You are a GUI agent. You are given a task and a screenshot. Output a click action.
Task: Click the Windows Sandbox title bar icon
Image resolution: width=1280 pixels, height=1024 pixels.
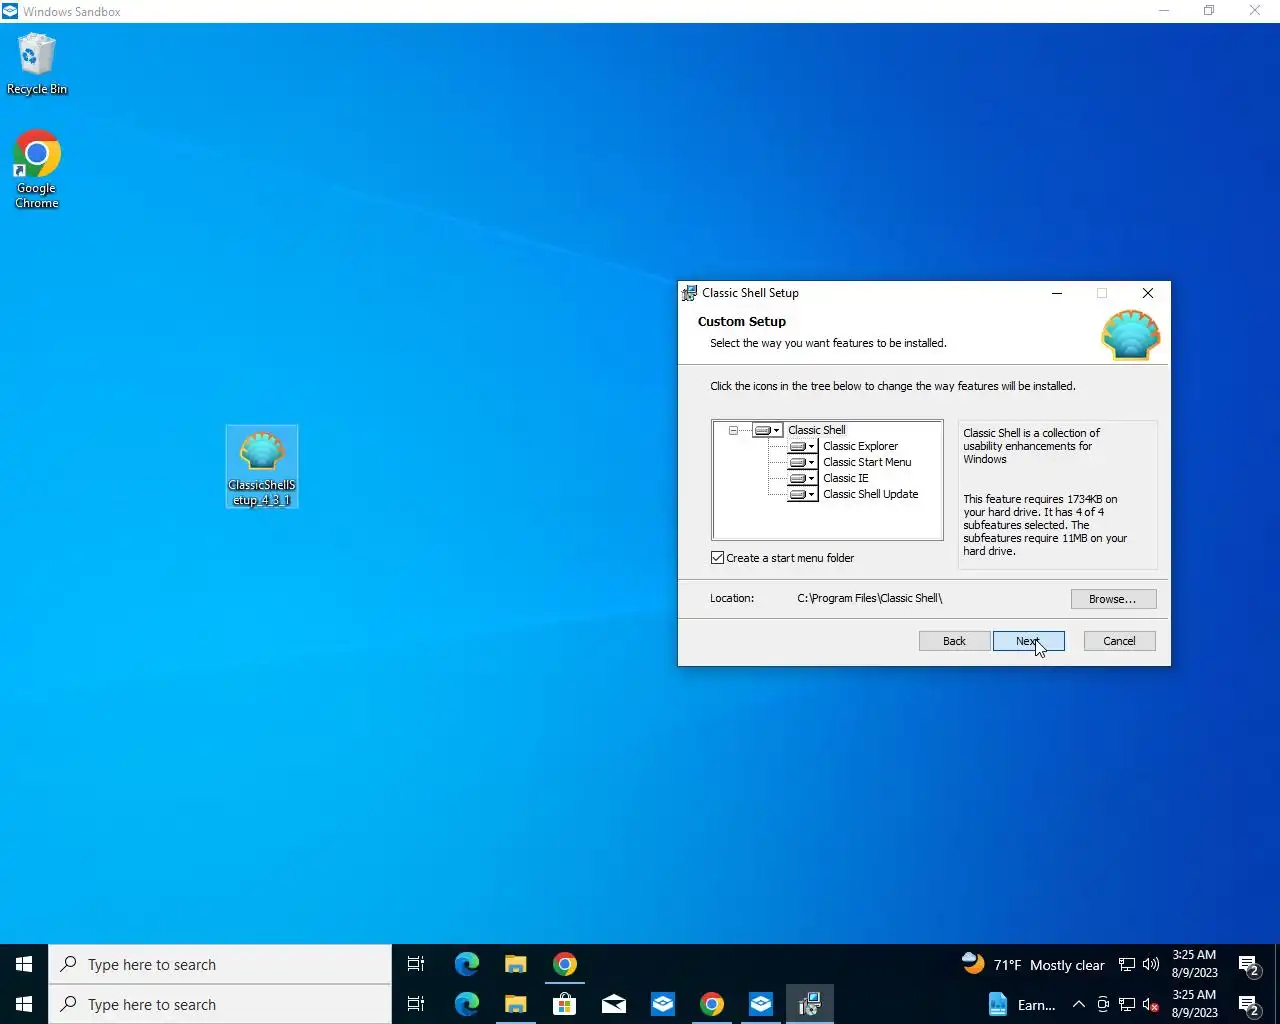tap(10, 11)
